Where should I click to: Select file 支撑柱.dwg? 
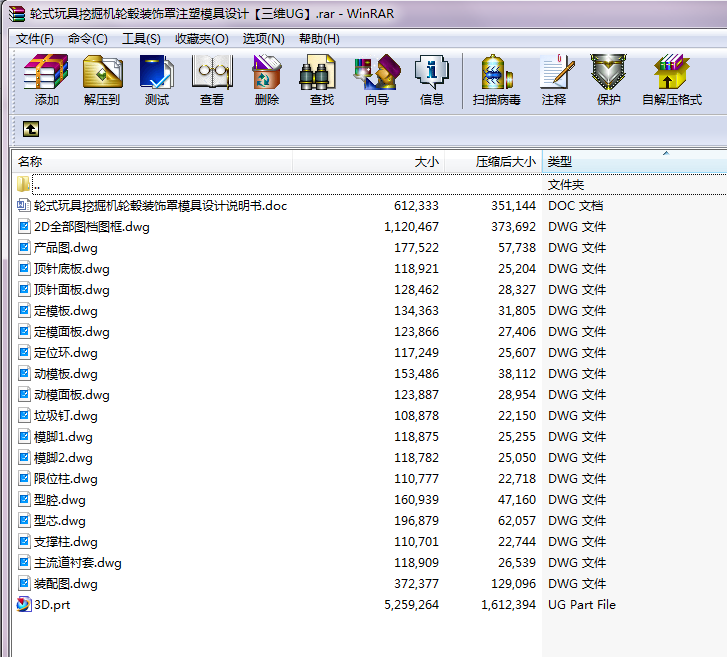click(x=65, y=542)
